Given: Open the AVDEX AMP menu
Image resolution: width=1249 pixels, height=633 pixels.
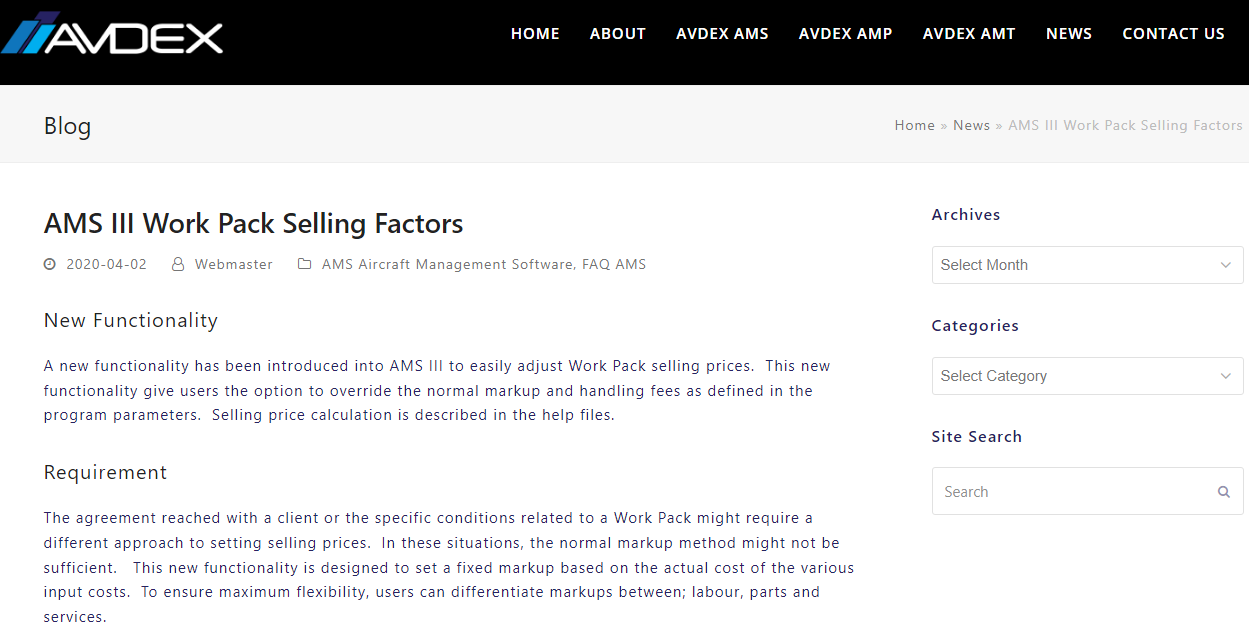Looking at the screenshot, I should [x=845, y=34].
